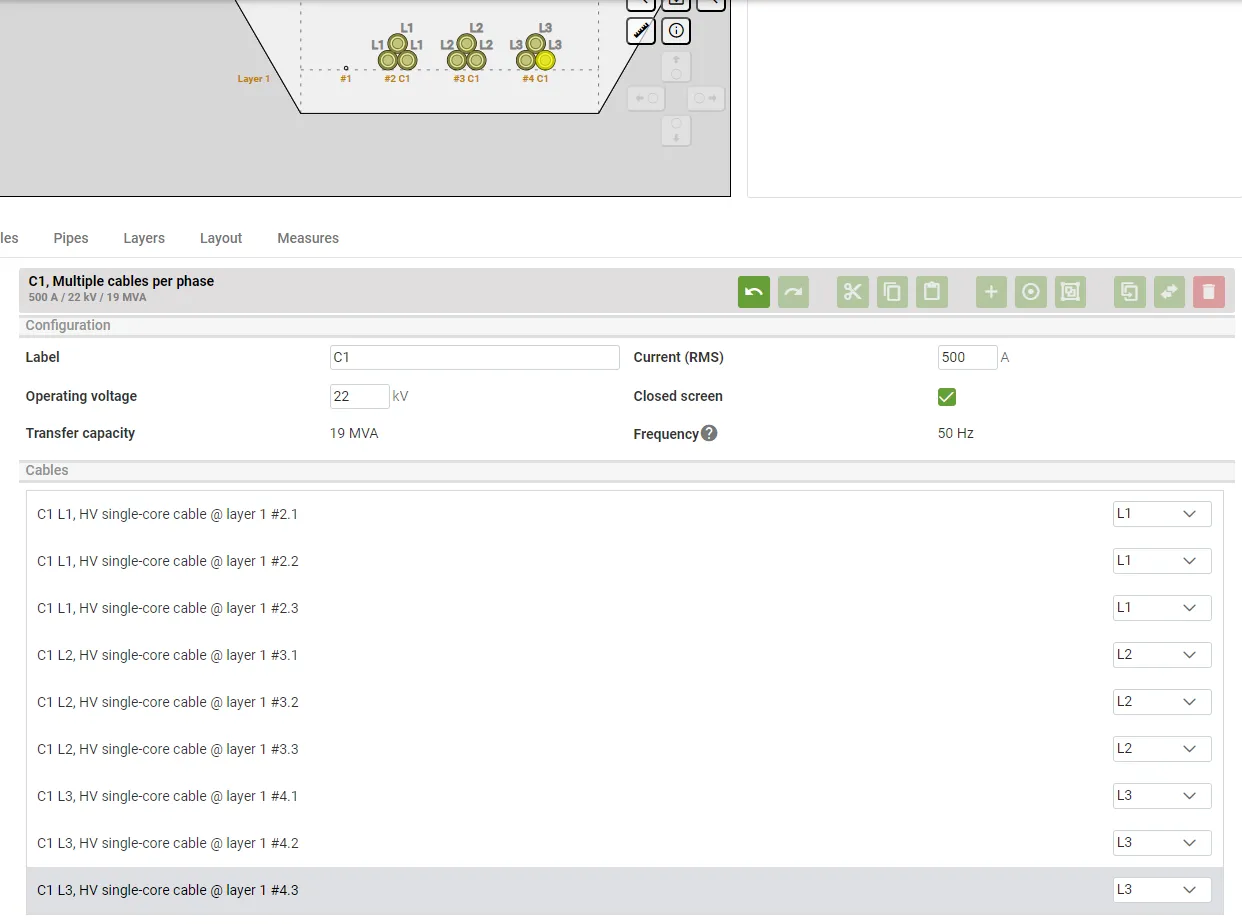Image resolution: width=1242 pixels, height=924 pixels.
Task: Expand phase dropdown for cable #3.2
Action: click(x=1161, y=702)
